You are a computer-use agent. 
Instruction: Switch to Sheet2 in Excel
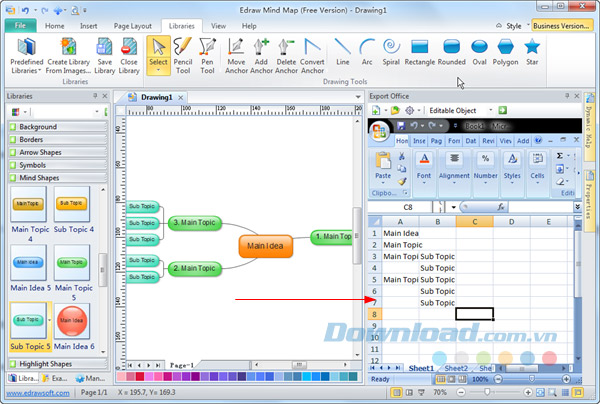pyautogui.click(x=456, y=368)
